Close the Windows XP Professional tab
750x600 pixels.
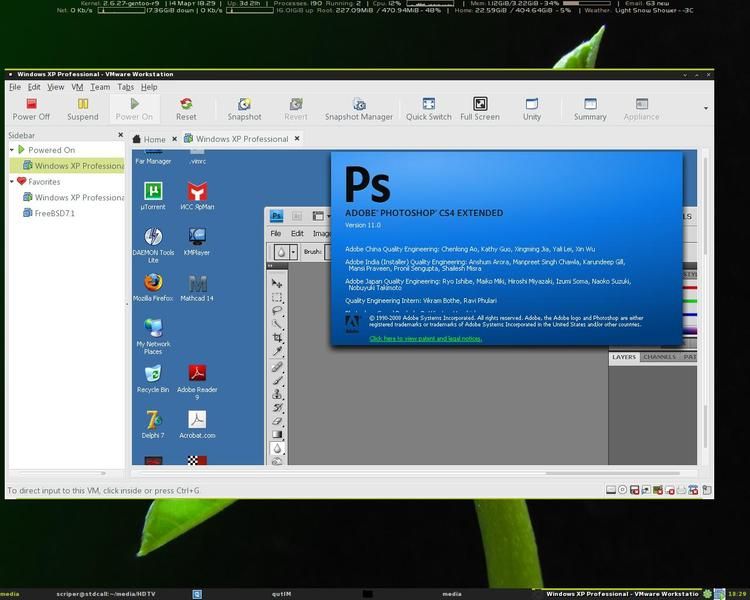click(x=297, y=138)
